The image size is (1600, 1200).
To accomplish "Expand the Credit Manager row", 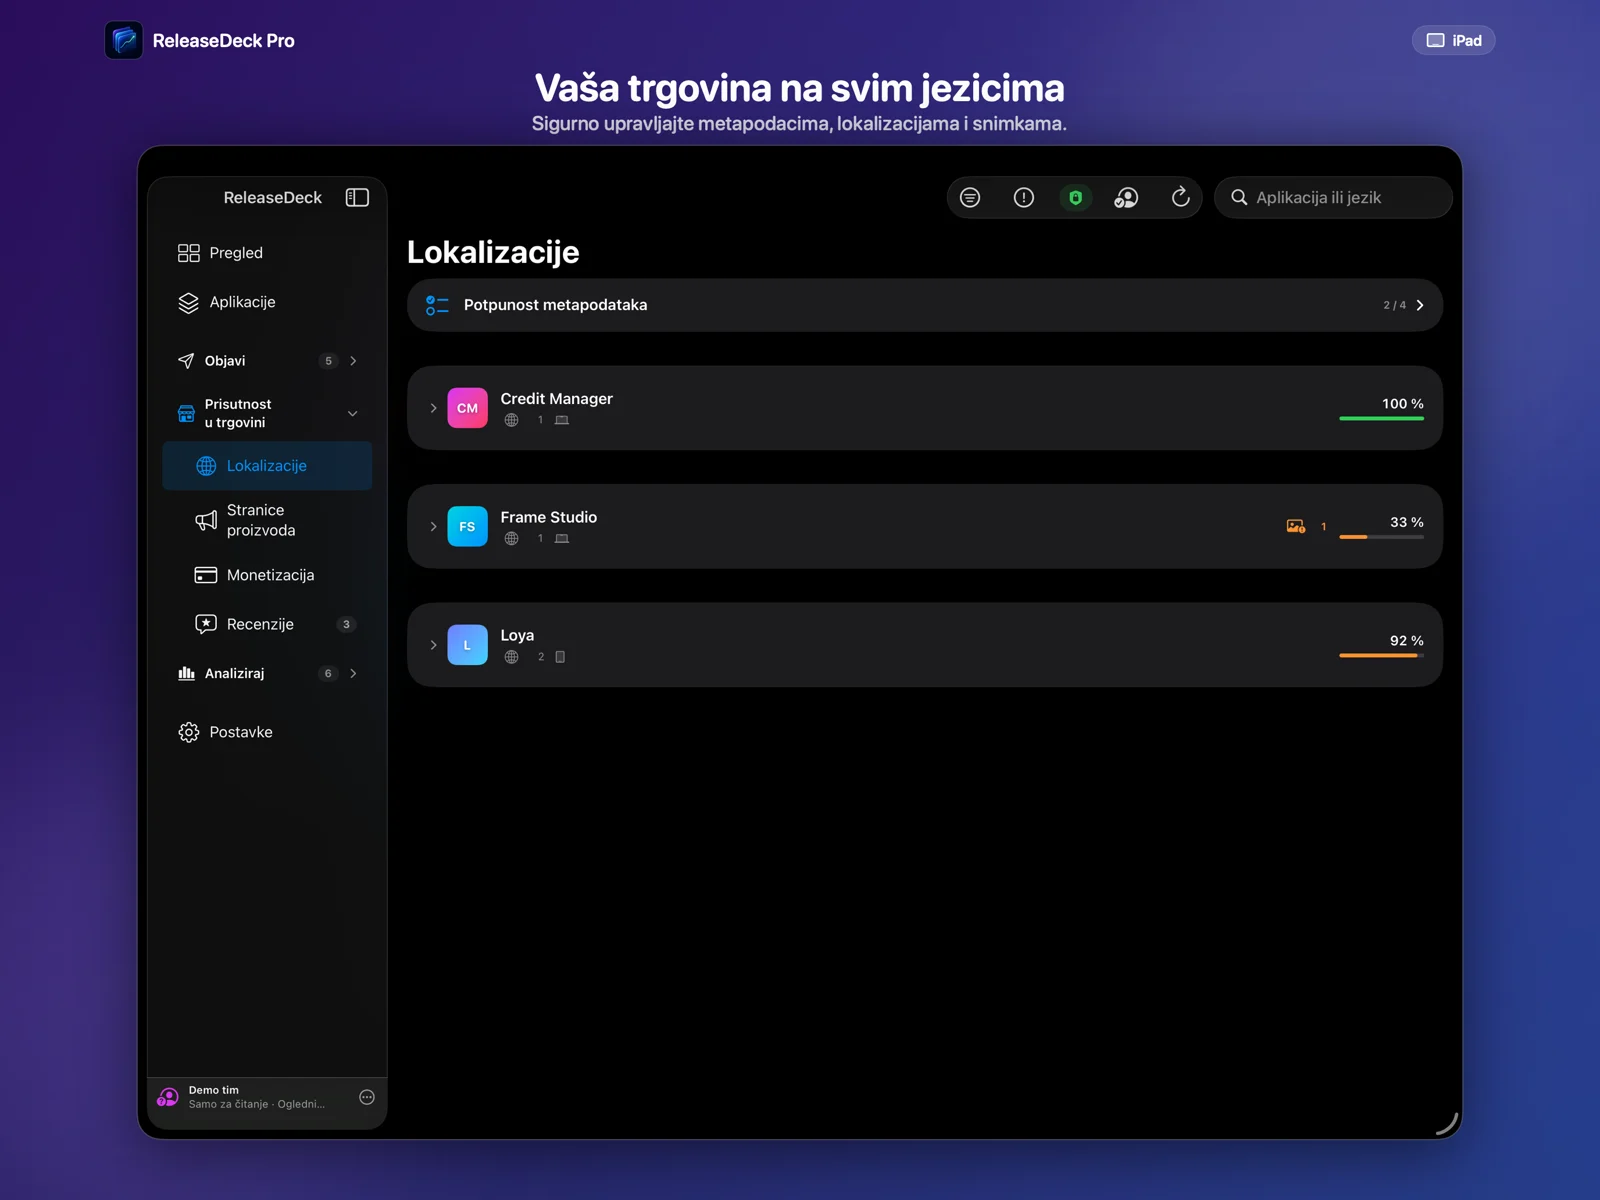I will (x=433, y=408).
